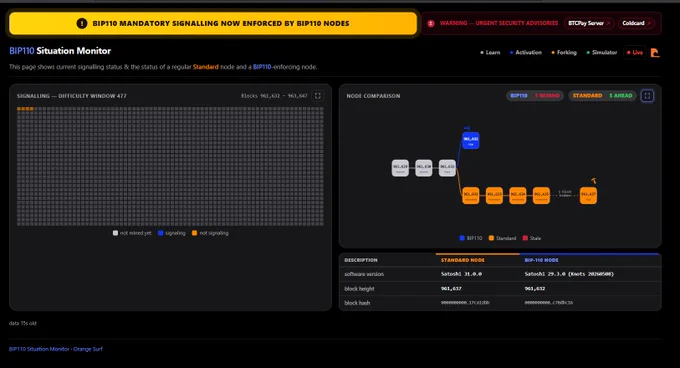
Task: Click the 'Node Comparison' panel title
Action: [x=373, y=96]
